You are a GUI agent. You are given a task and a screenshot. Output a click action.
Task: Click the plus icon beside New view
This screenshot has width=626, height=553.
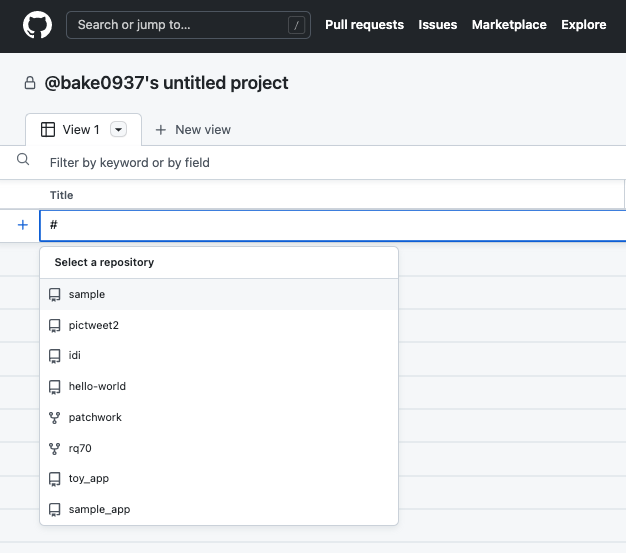[x=160, y=130]
